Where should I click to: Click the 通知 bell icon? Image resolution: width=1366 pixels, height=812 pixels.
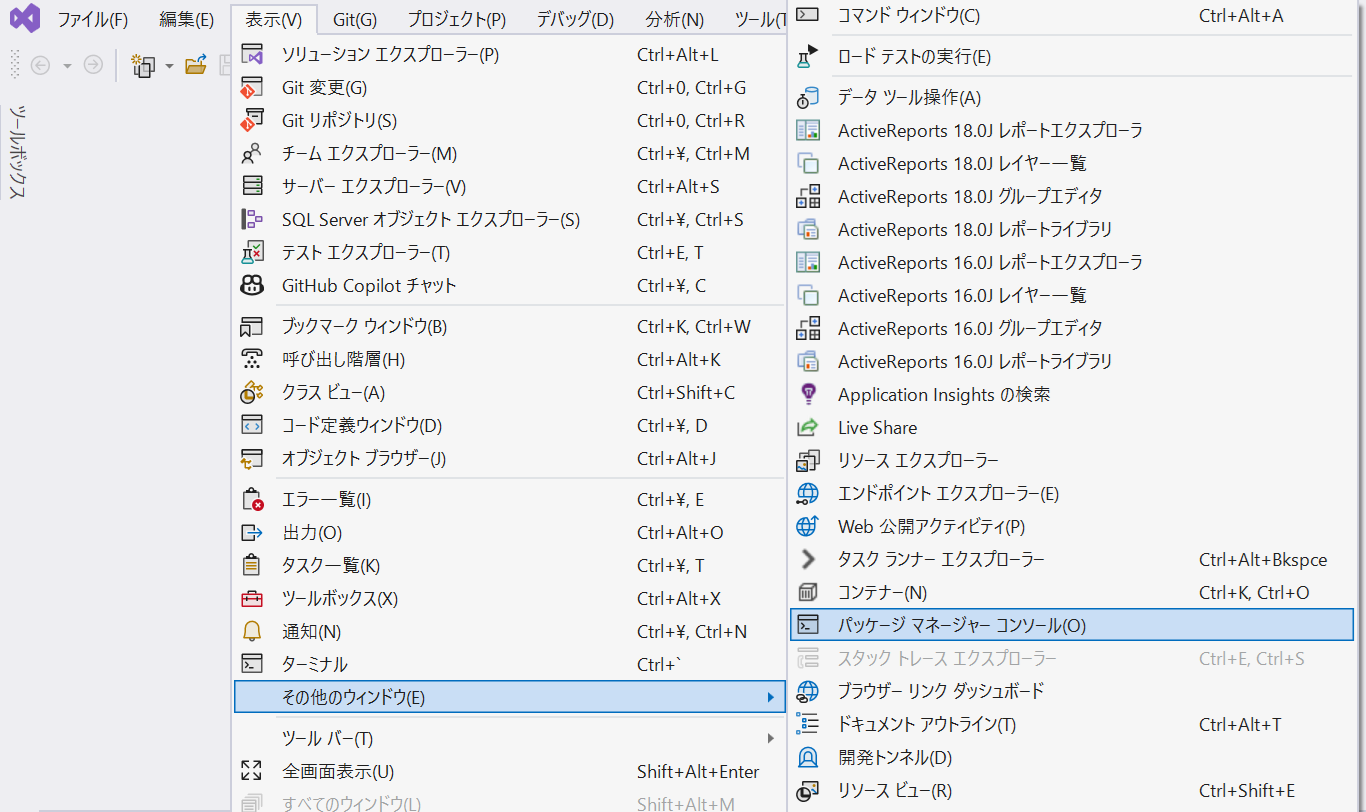[252, 632]
